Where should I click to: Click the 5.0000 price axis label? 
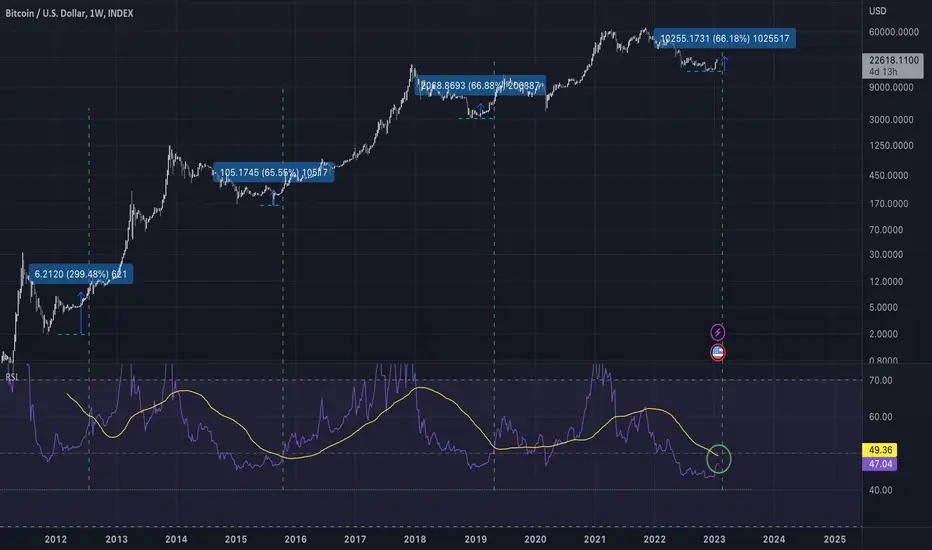[x=884, y=307]
